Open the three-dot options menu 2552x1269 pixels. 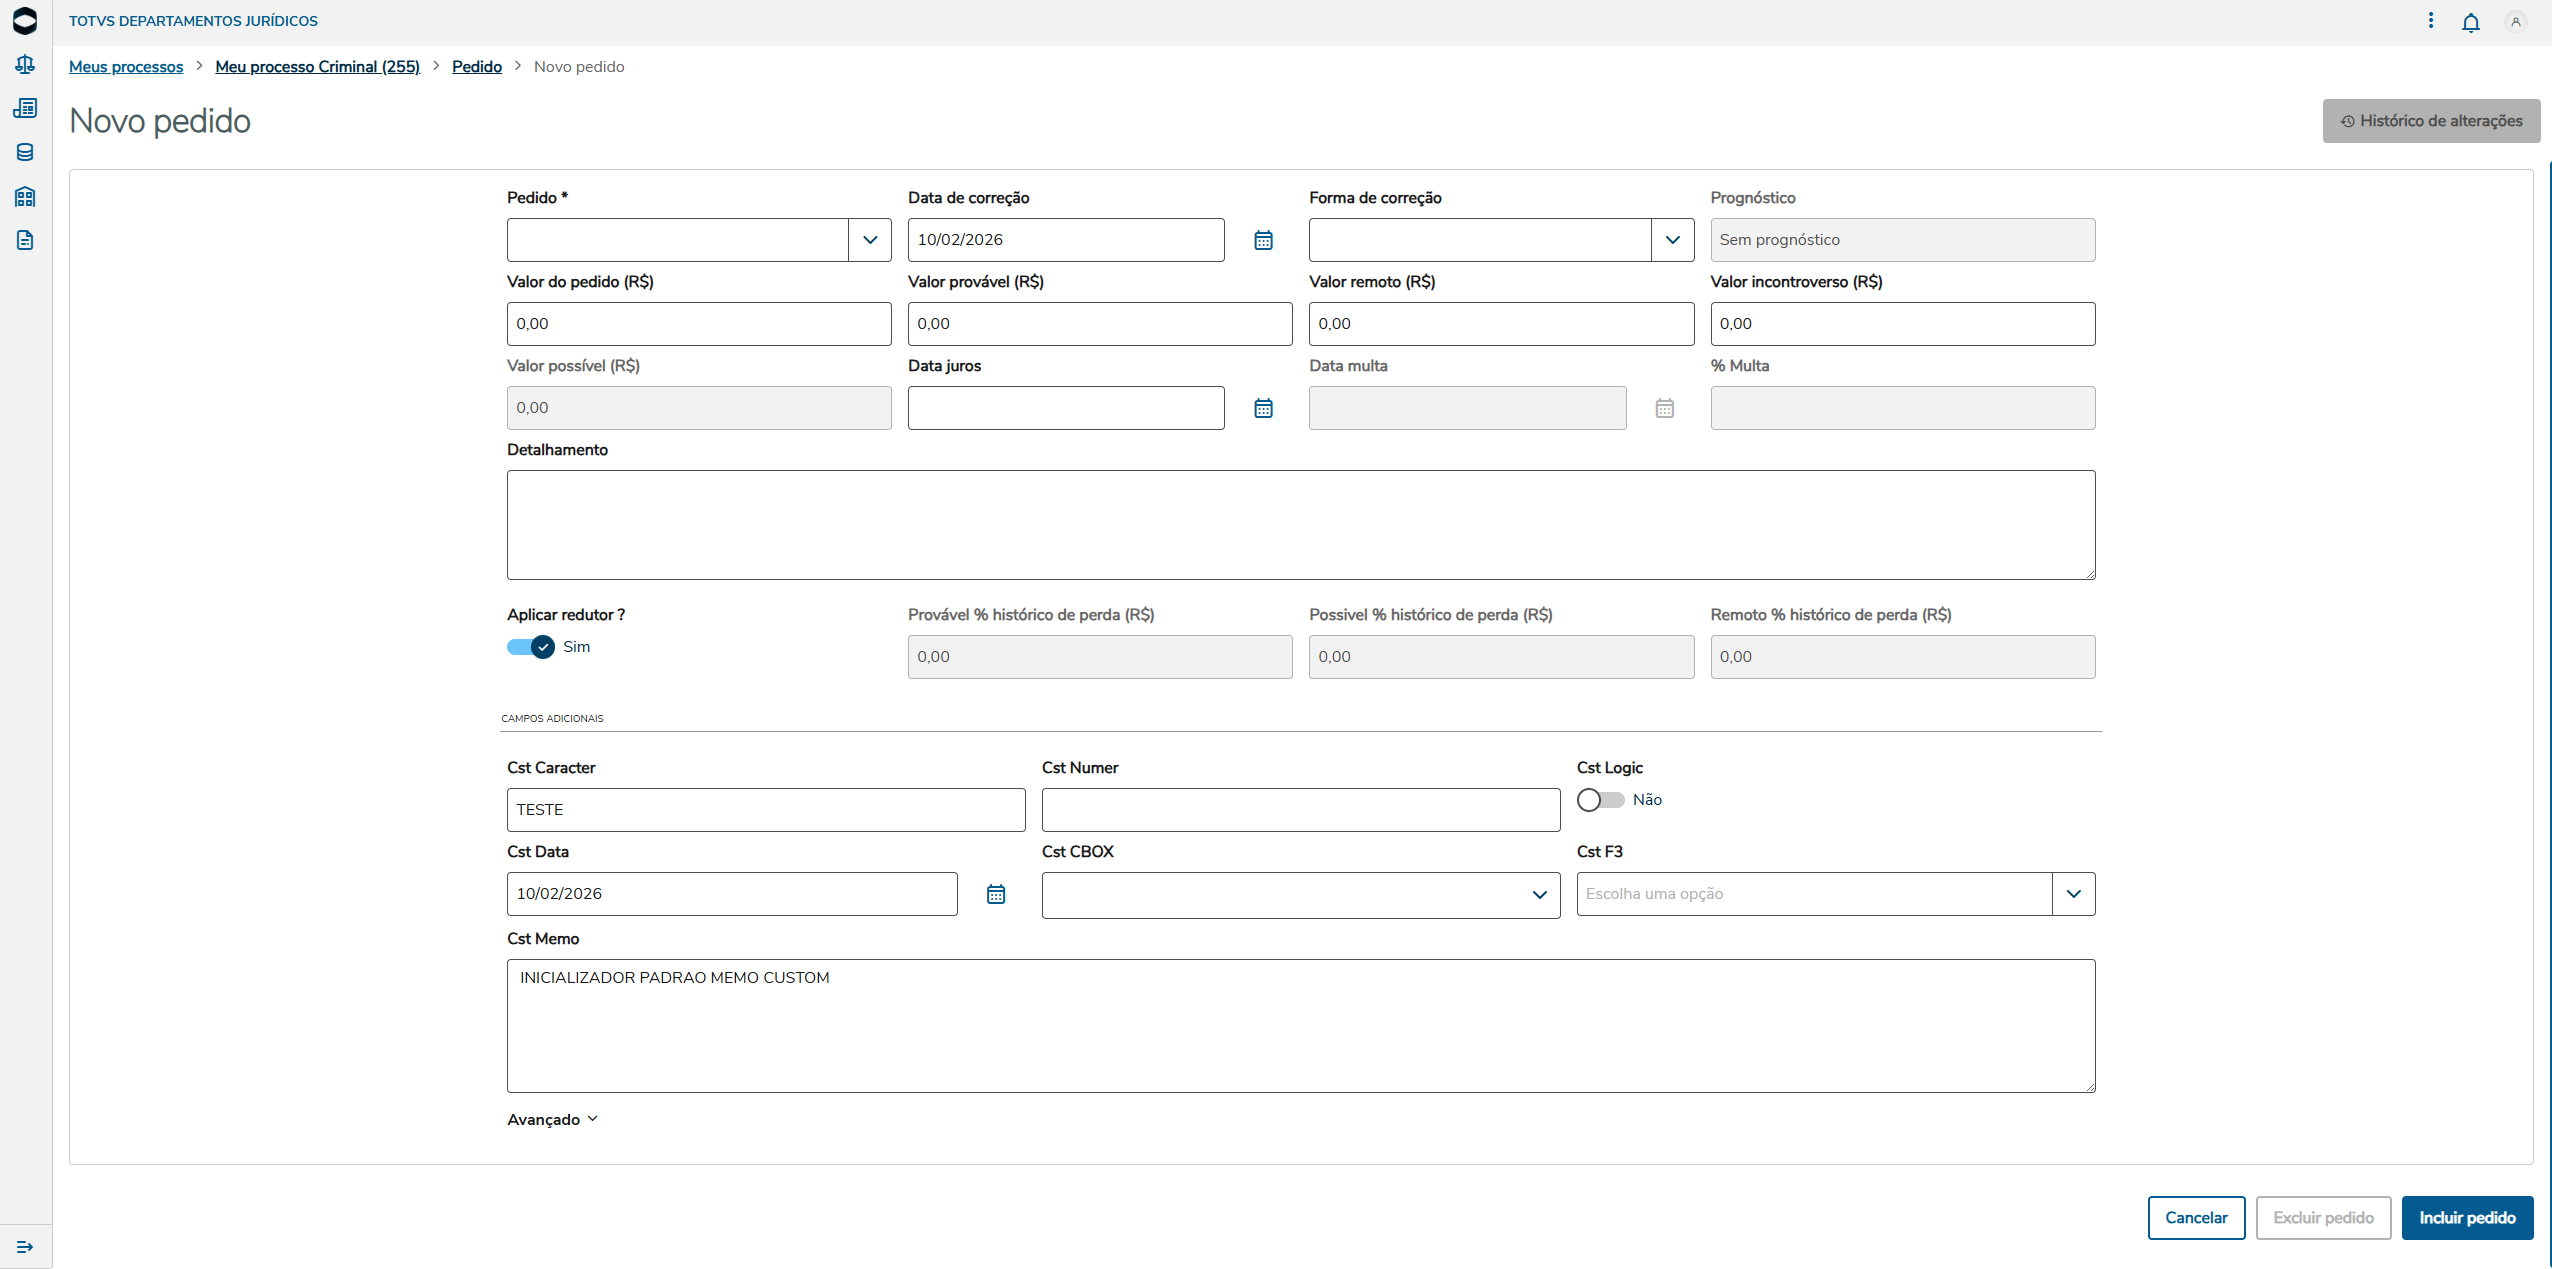tap(2430, 21)
